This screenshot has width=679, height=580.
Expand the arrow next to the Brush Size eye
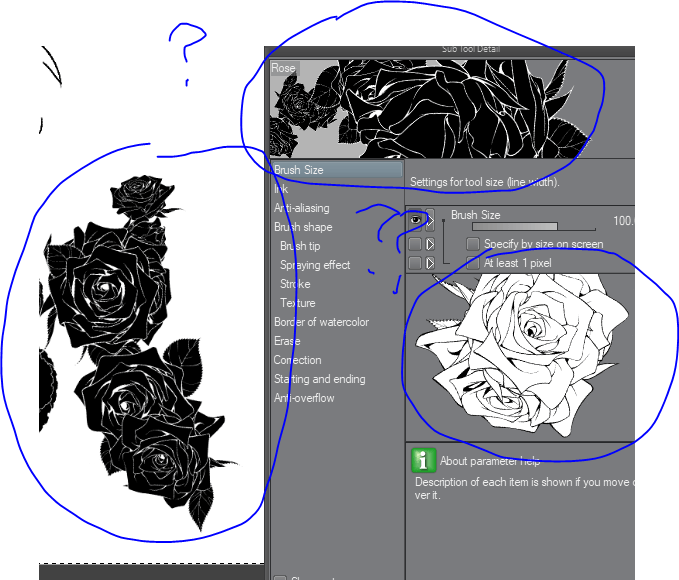click(x=431, y=220)
